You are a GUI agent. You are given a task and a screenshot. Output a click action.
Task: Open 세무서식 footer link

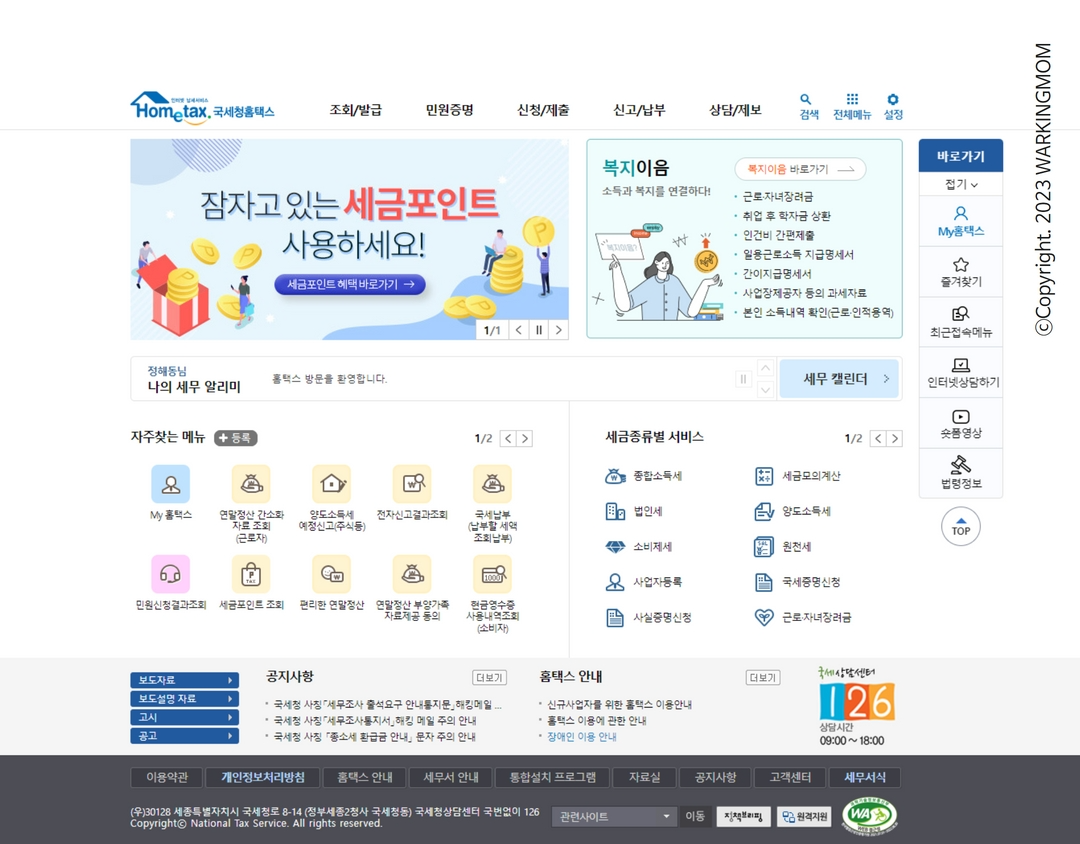(x=865, y=777)
